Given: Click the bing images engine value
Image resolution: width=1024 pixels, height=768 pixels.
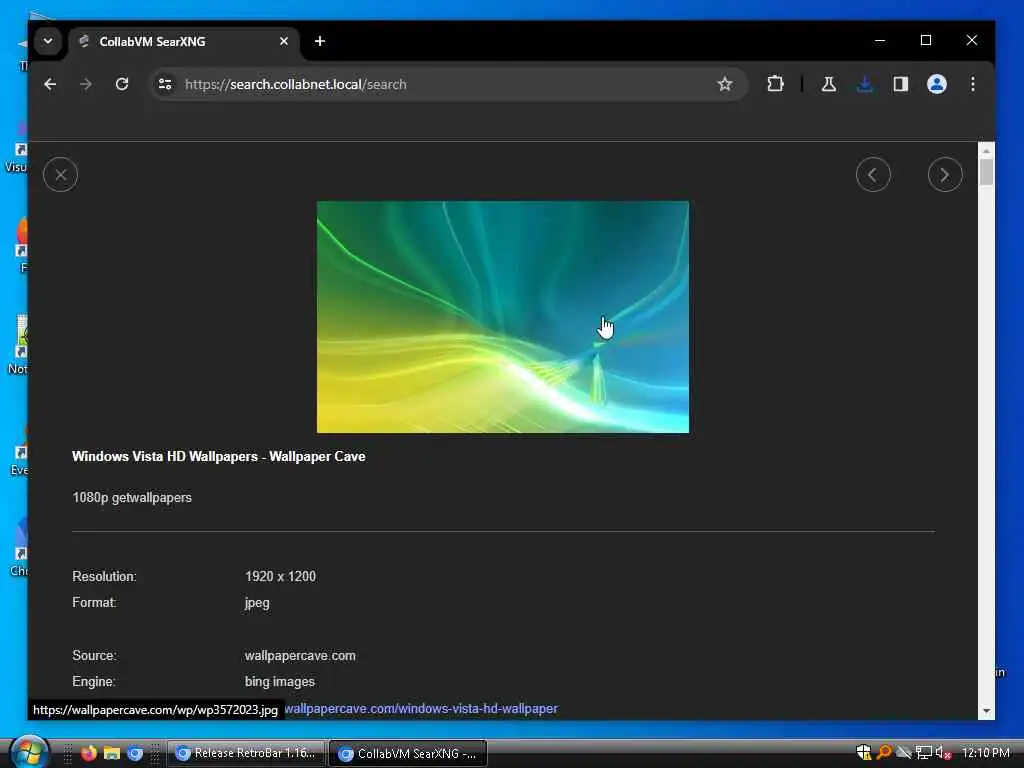Looking at the screenshot, I should pyautogui.click(x=280, y=682).
